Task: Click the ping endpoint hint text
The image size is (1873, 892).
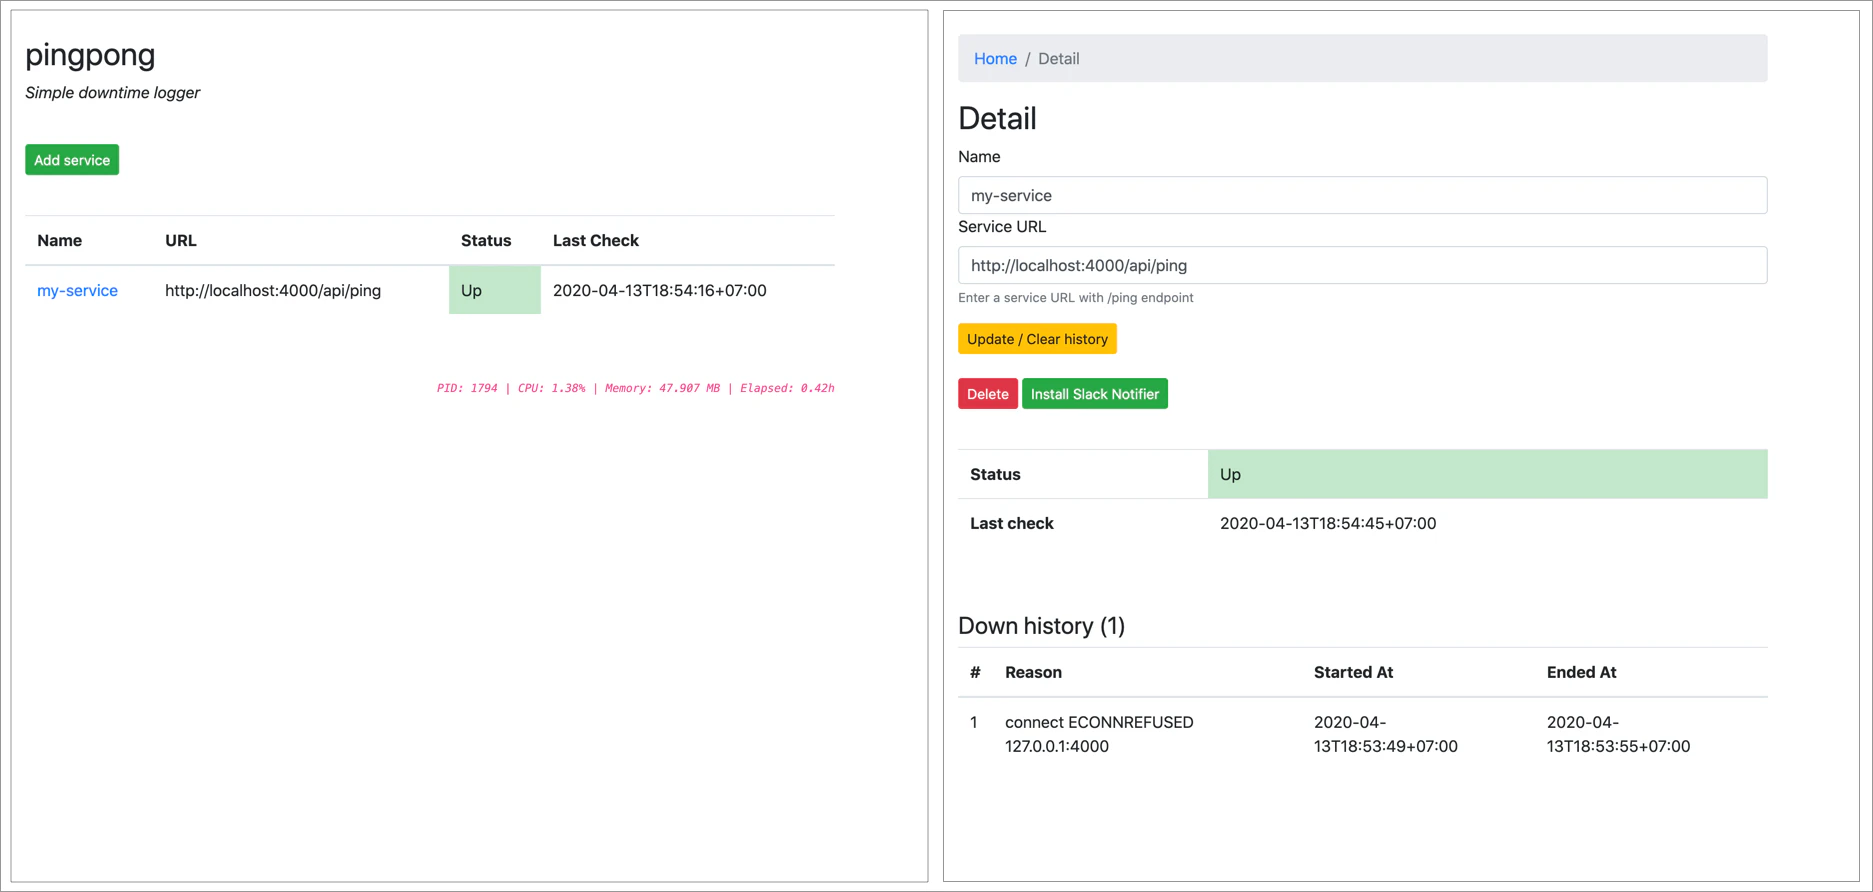Action: click(1076, 297)
